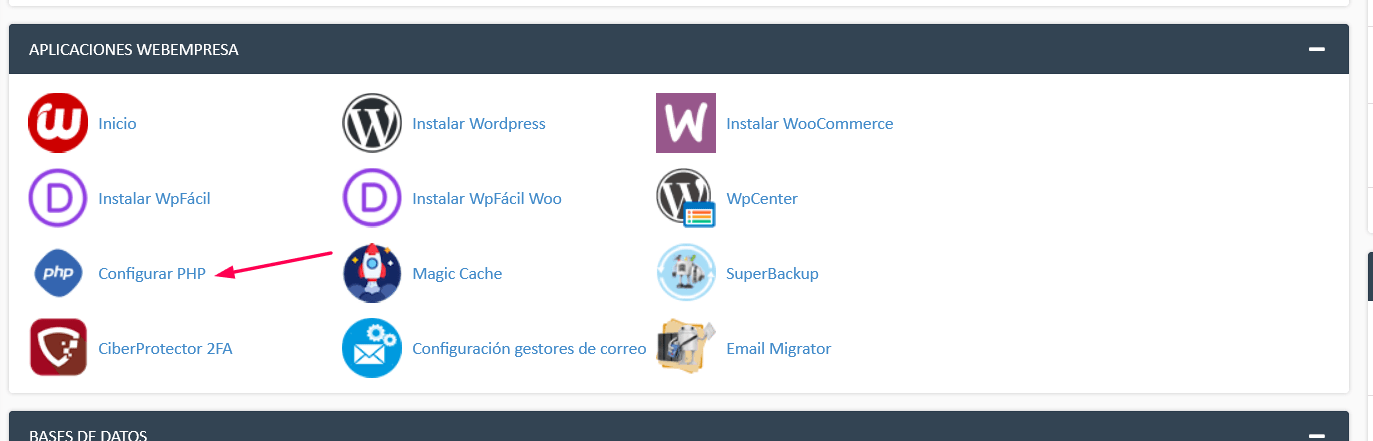Open CiberProtector 2FA link
This screenshot has height=441, width=1373.
click(165, 349)
